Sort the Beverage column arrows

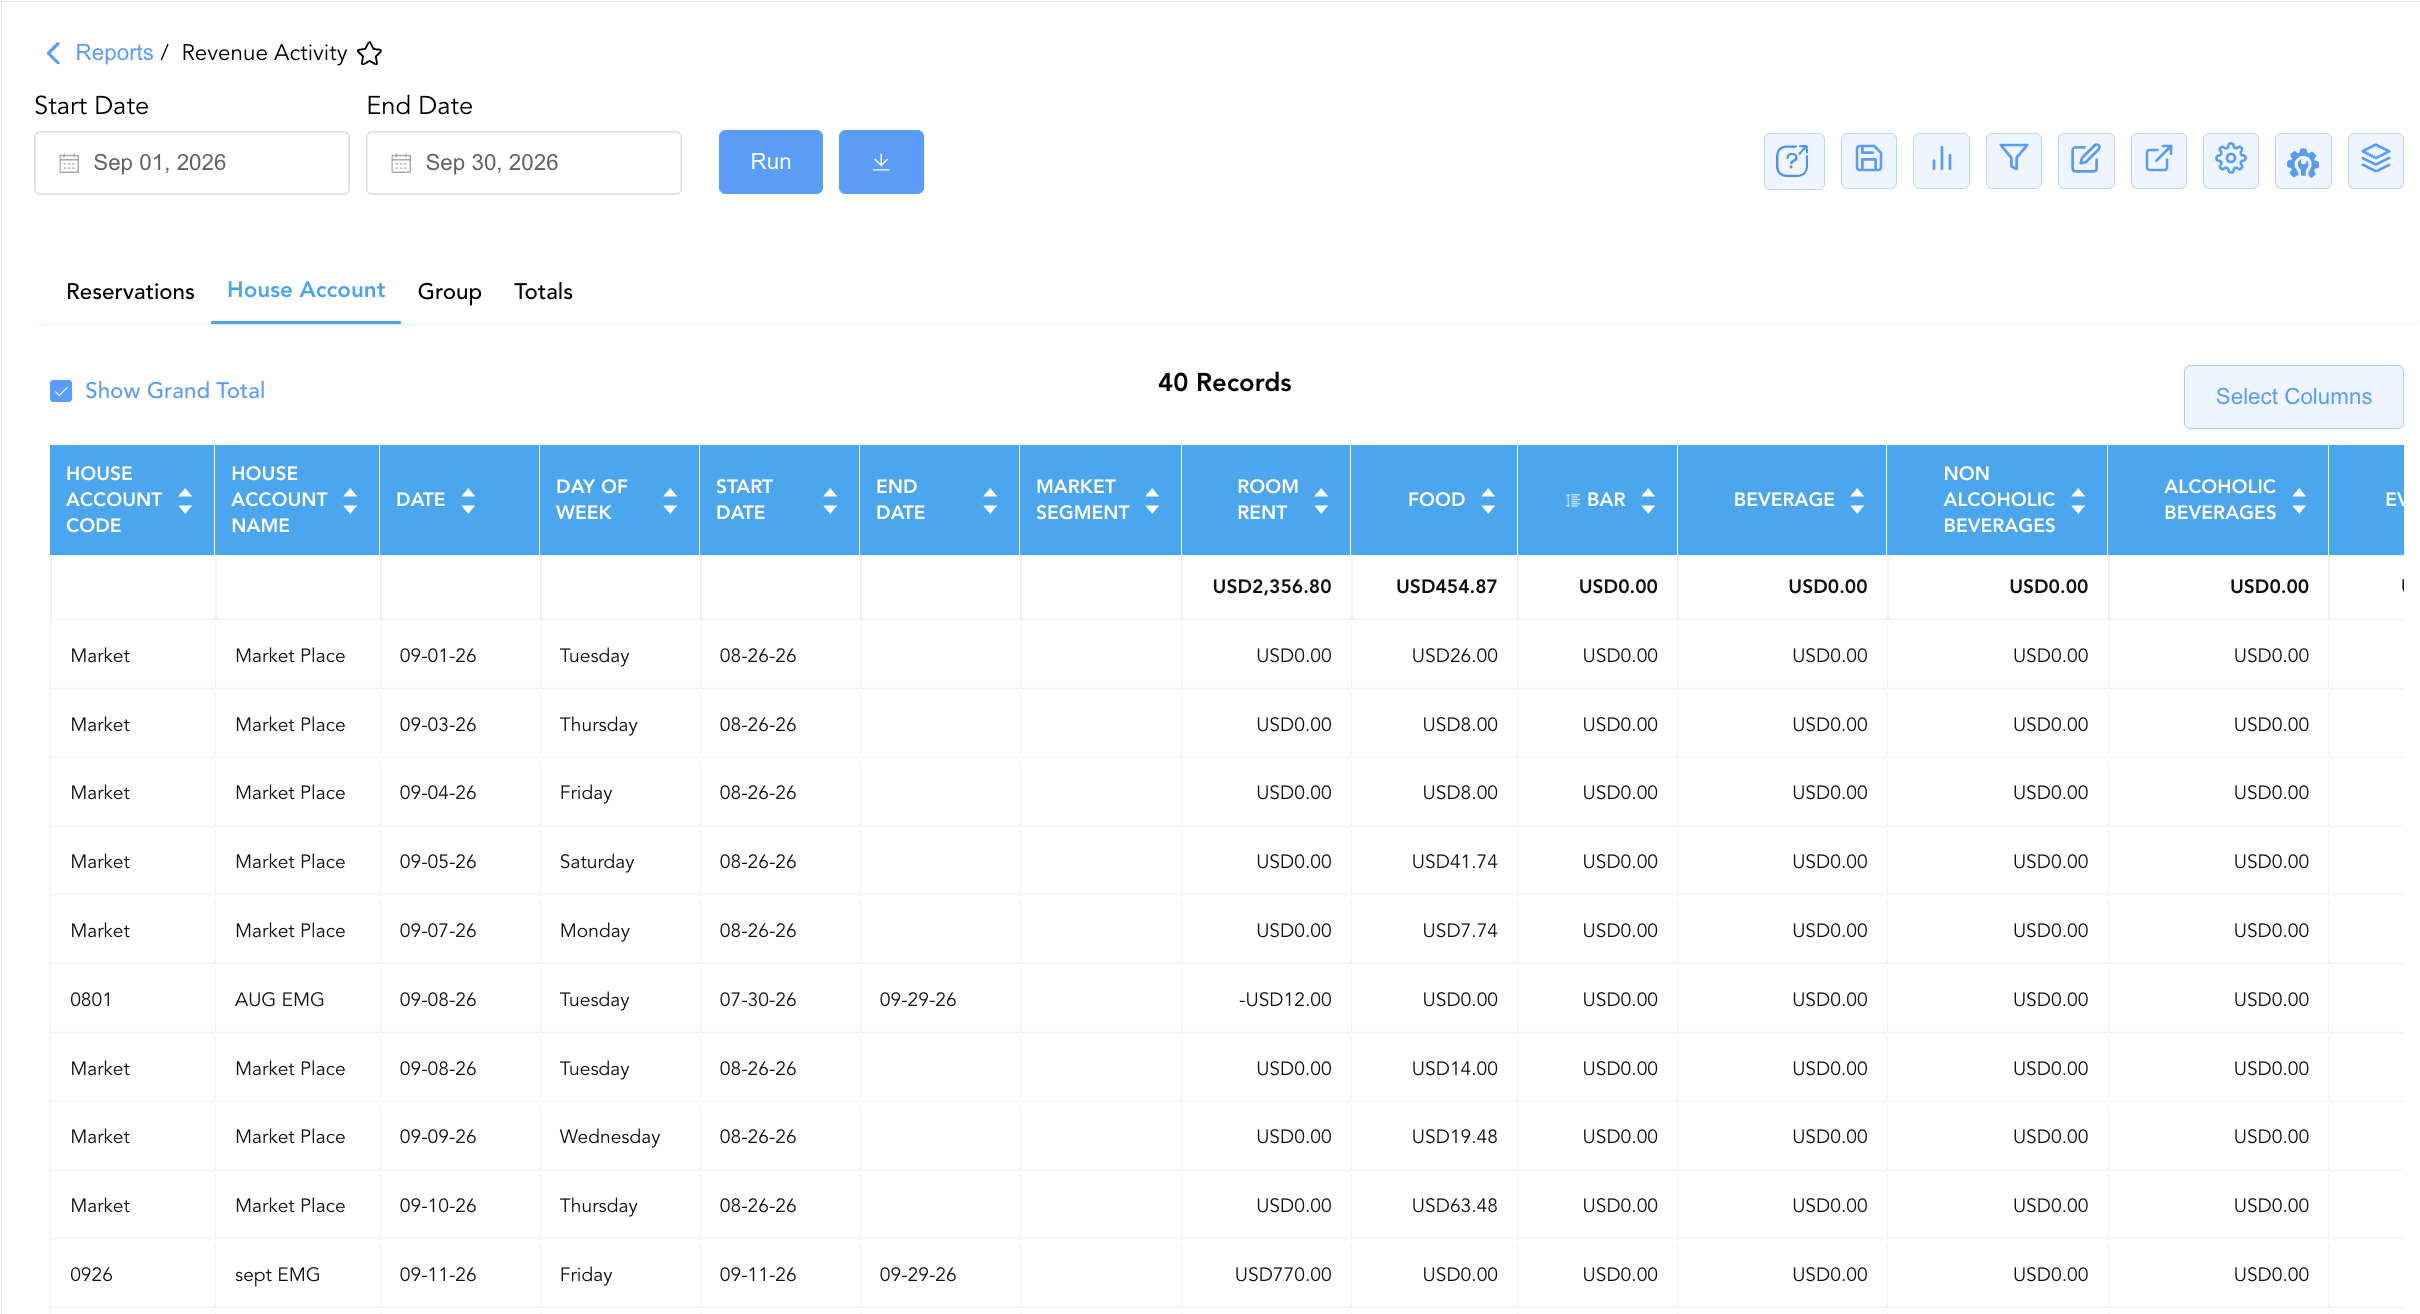(1857, 500)
